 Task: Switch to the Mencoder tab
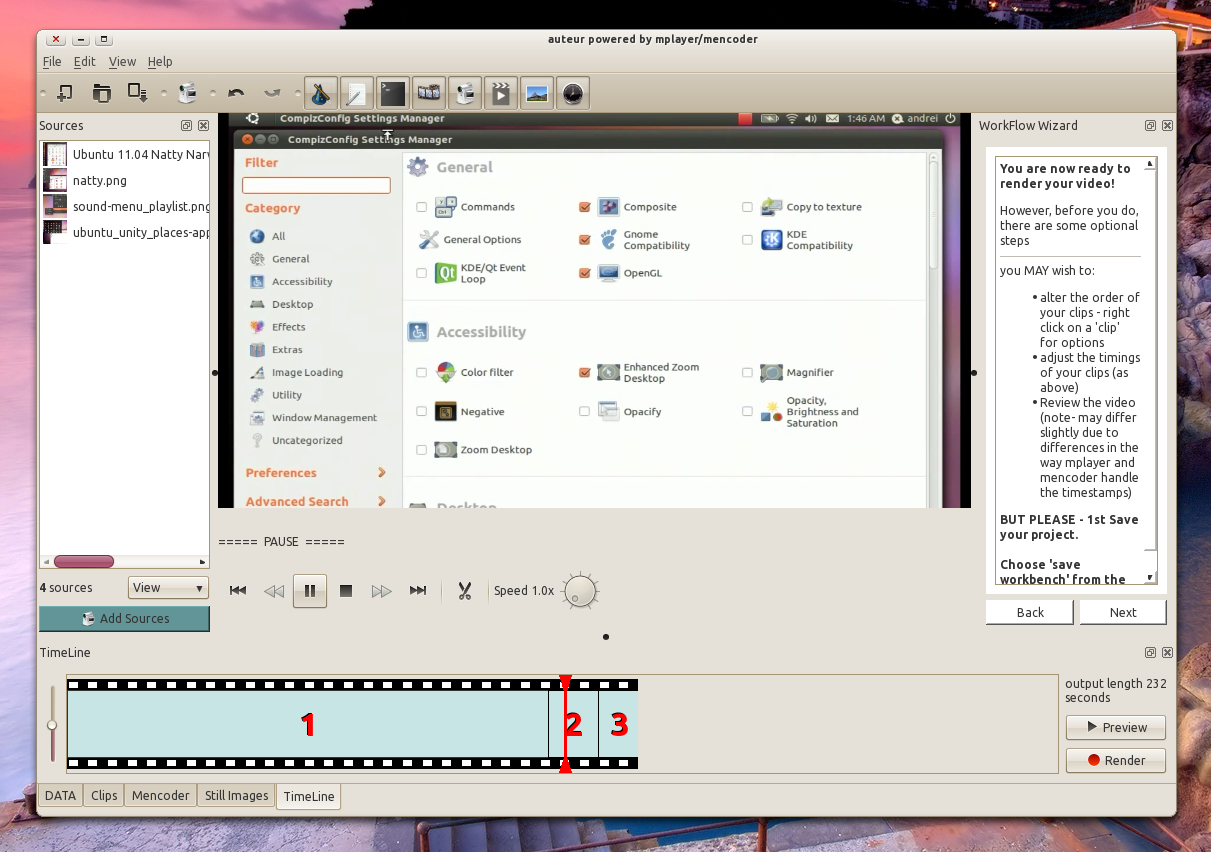tap(160, 796)
